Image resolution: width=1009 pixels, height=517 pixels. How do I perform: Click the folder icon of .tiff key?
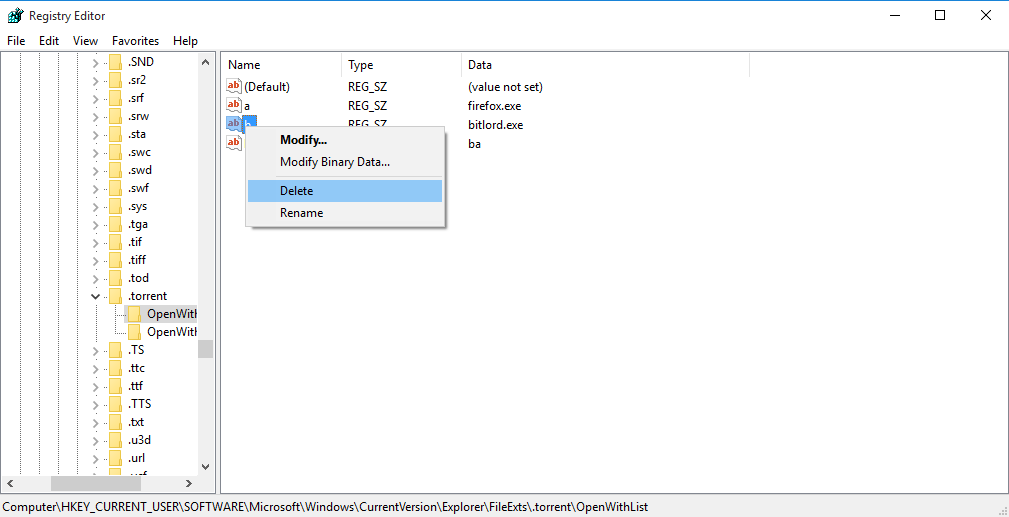[115, 261]
